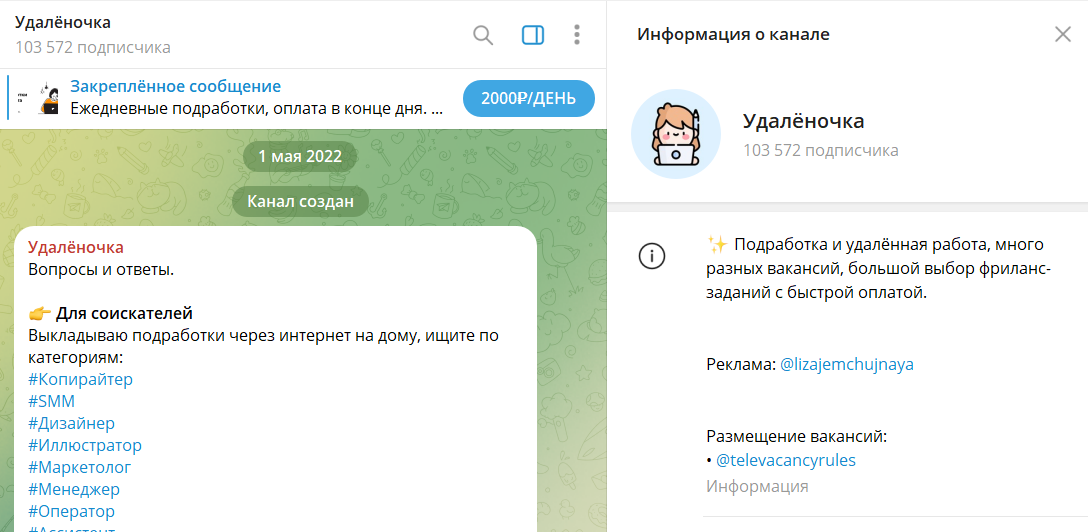The height and width of the screenshot is (532, 1088).
Task: Filter by the #Дизайнер hashtag
Action: pos(71,424)
